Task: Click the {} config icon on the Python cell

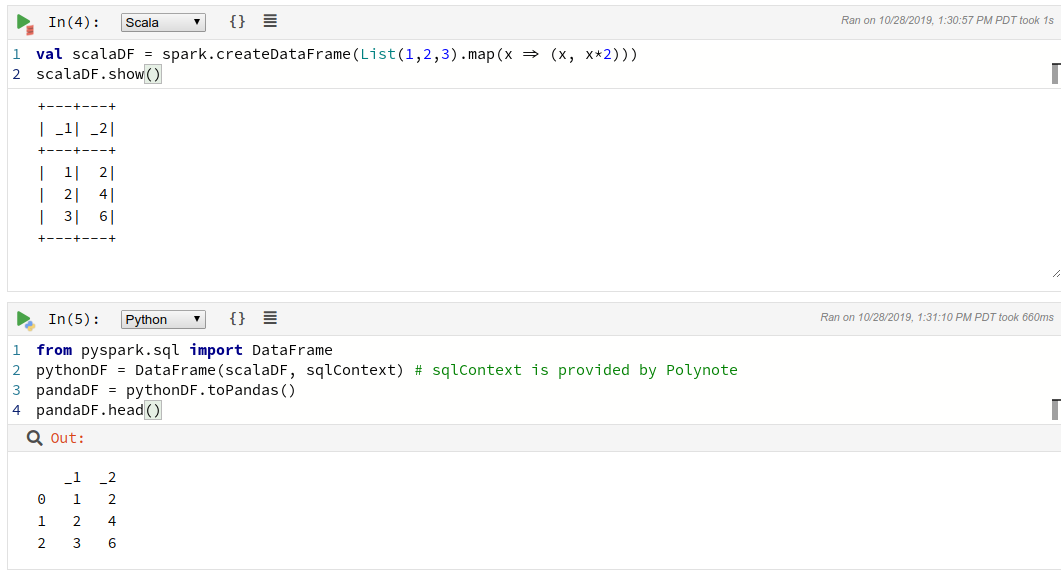Action: (237, 318)
